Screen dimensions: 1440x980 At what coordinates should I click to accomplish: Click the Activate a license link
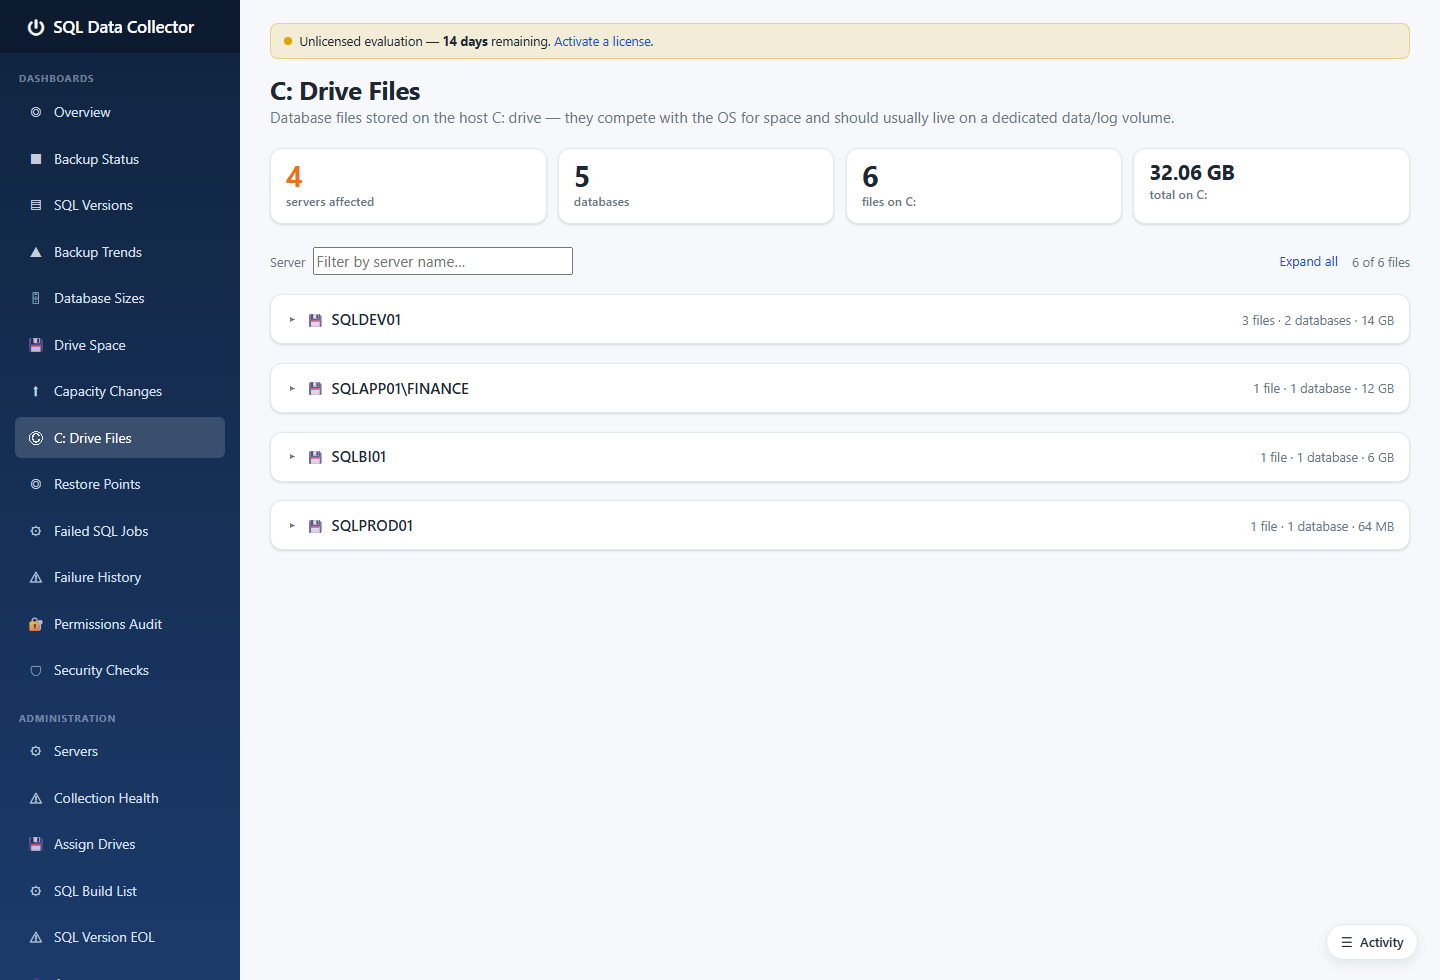(x=603, y=41)
